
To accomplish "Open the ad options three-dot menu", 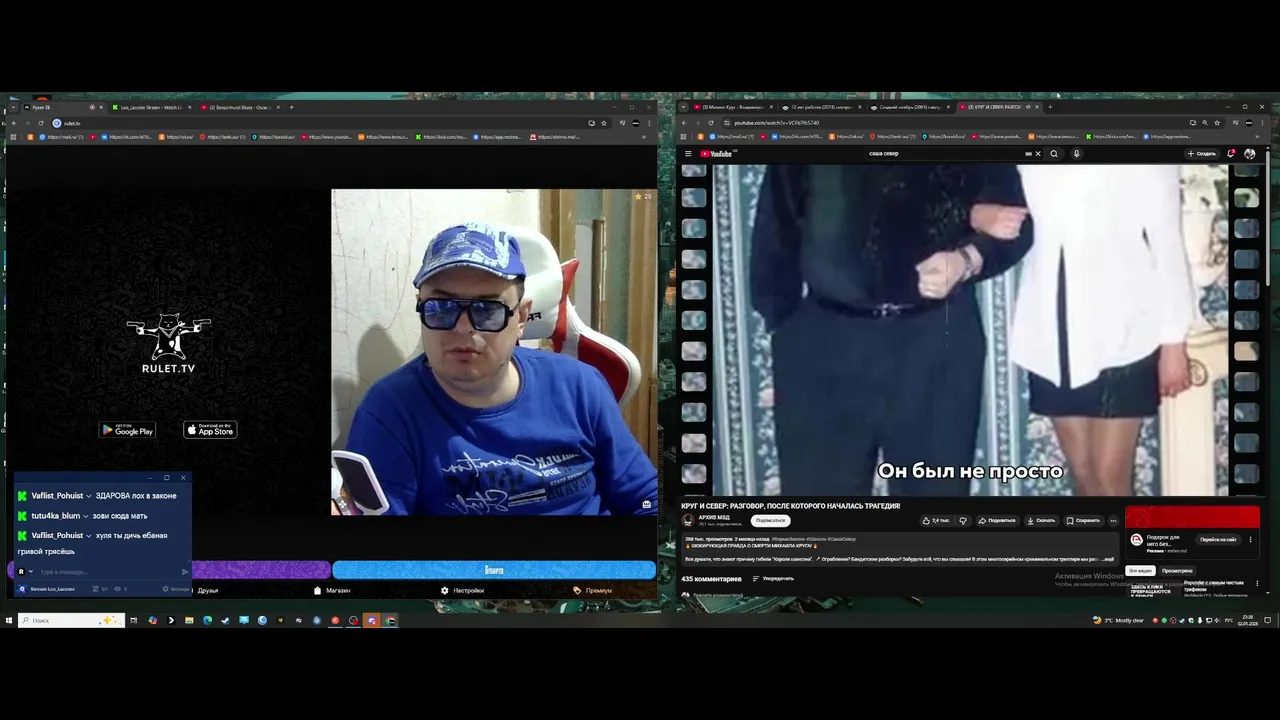I will point(1250,540).
